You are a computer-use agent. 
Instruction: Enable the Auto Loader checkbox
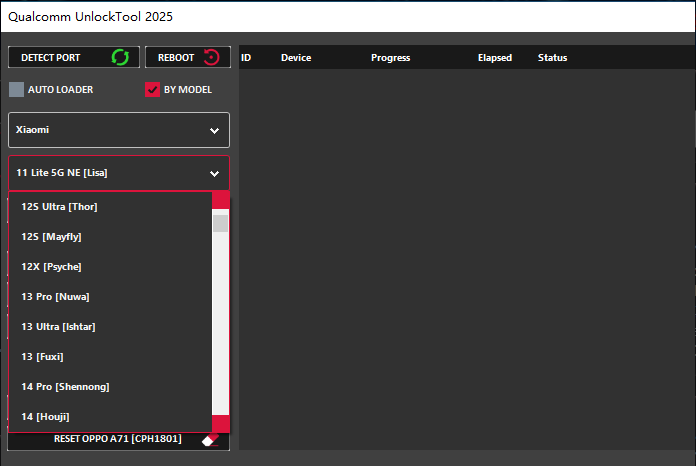[16, 89]
